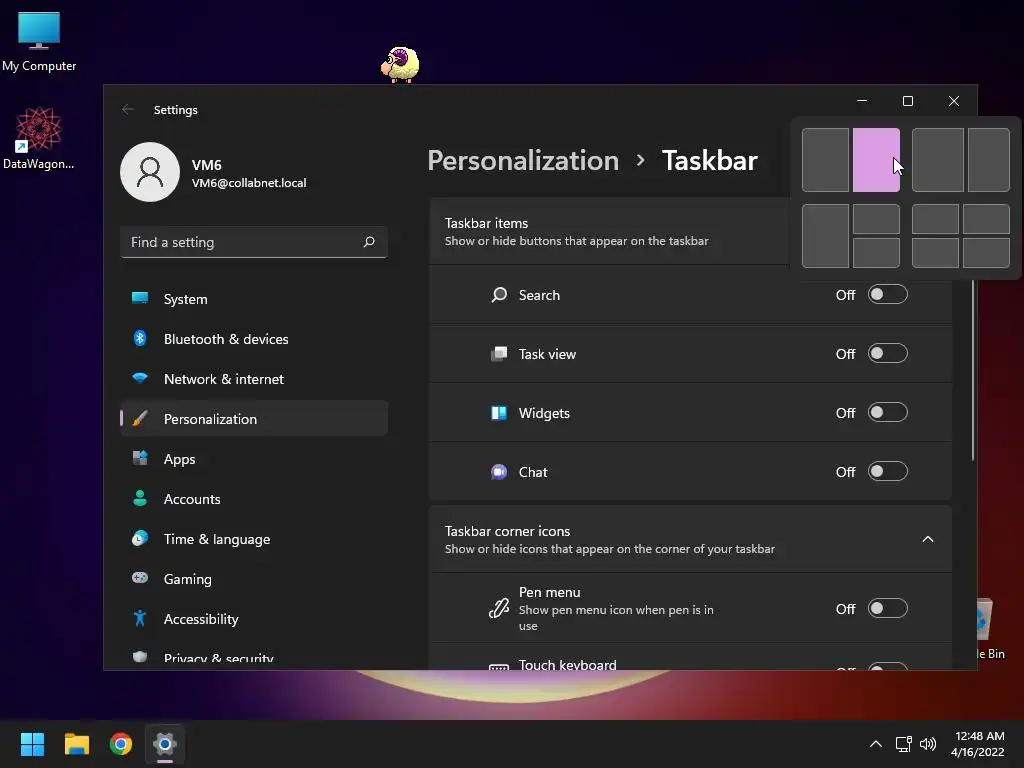Select the DataWagon desktop shortcut

pos(39,138)
